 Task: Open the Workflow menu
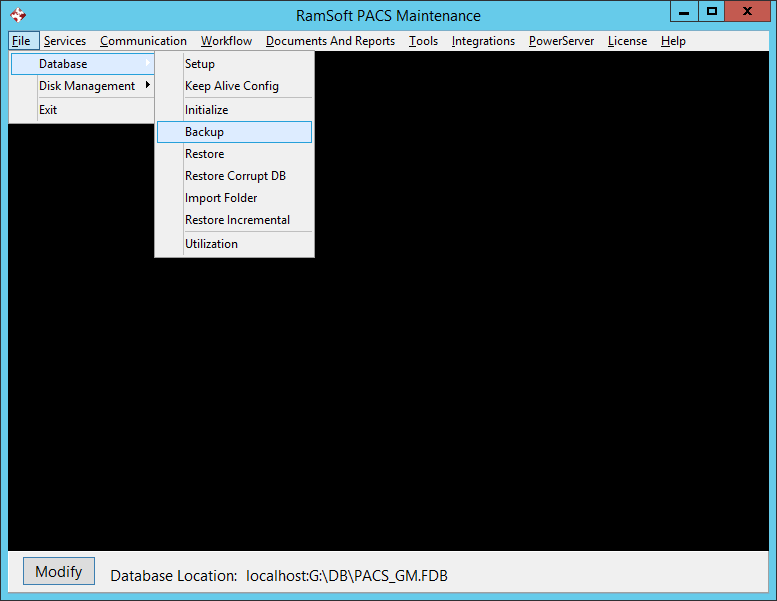226,41
